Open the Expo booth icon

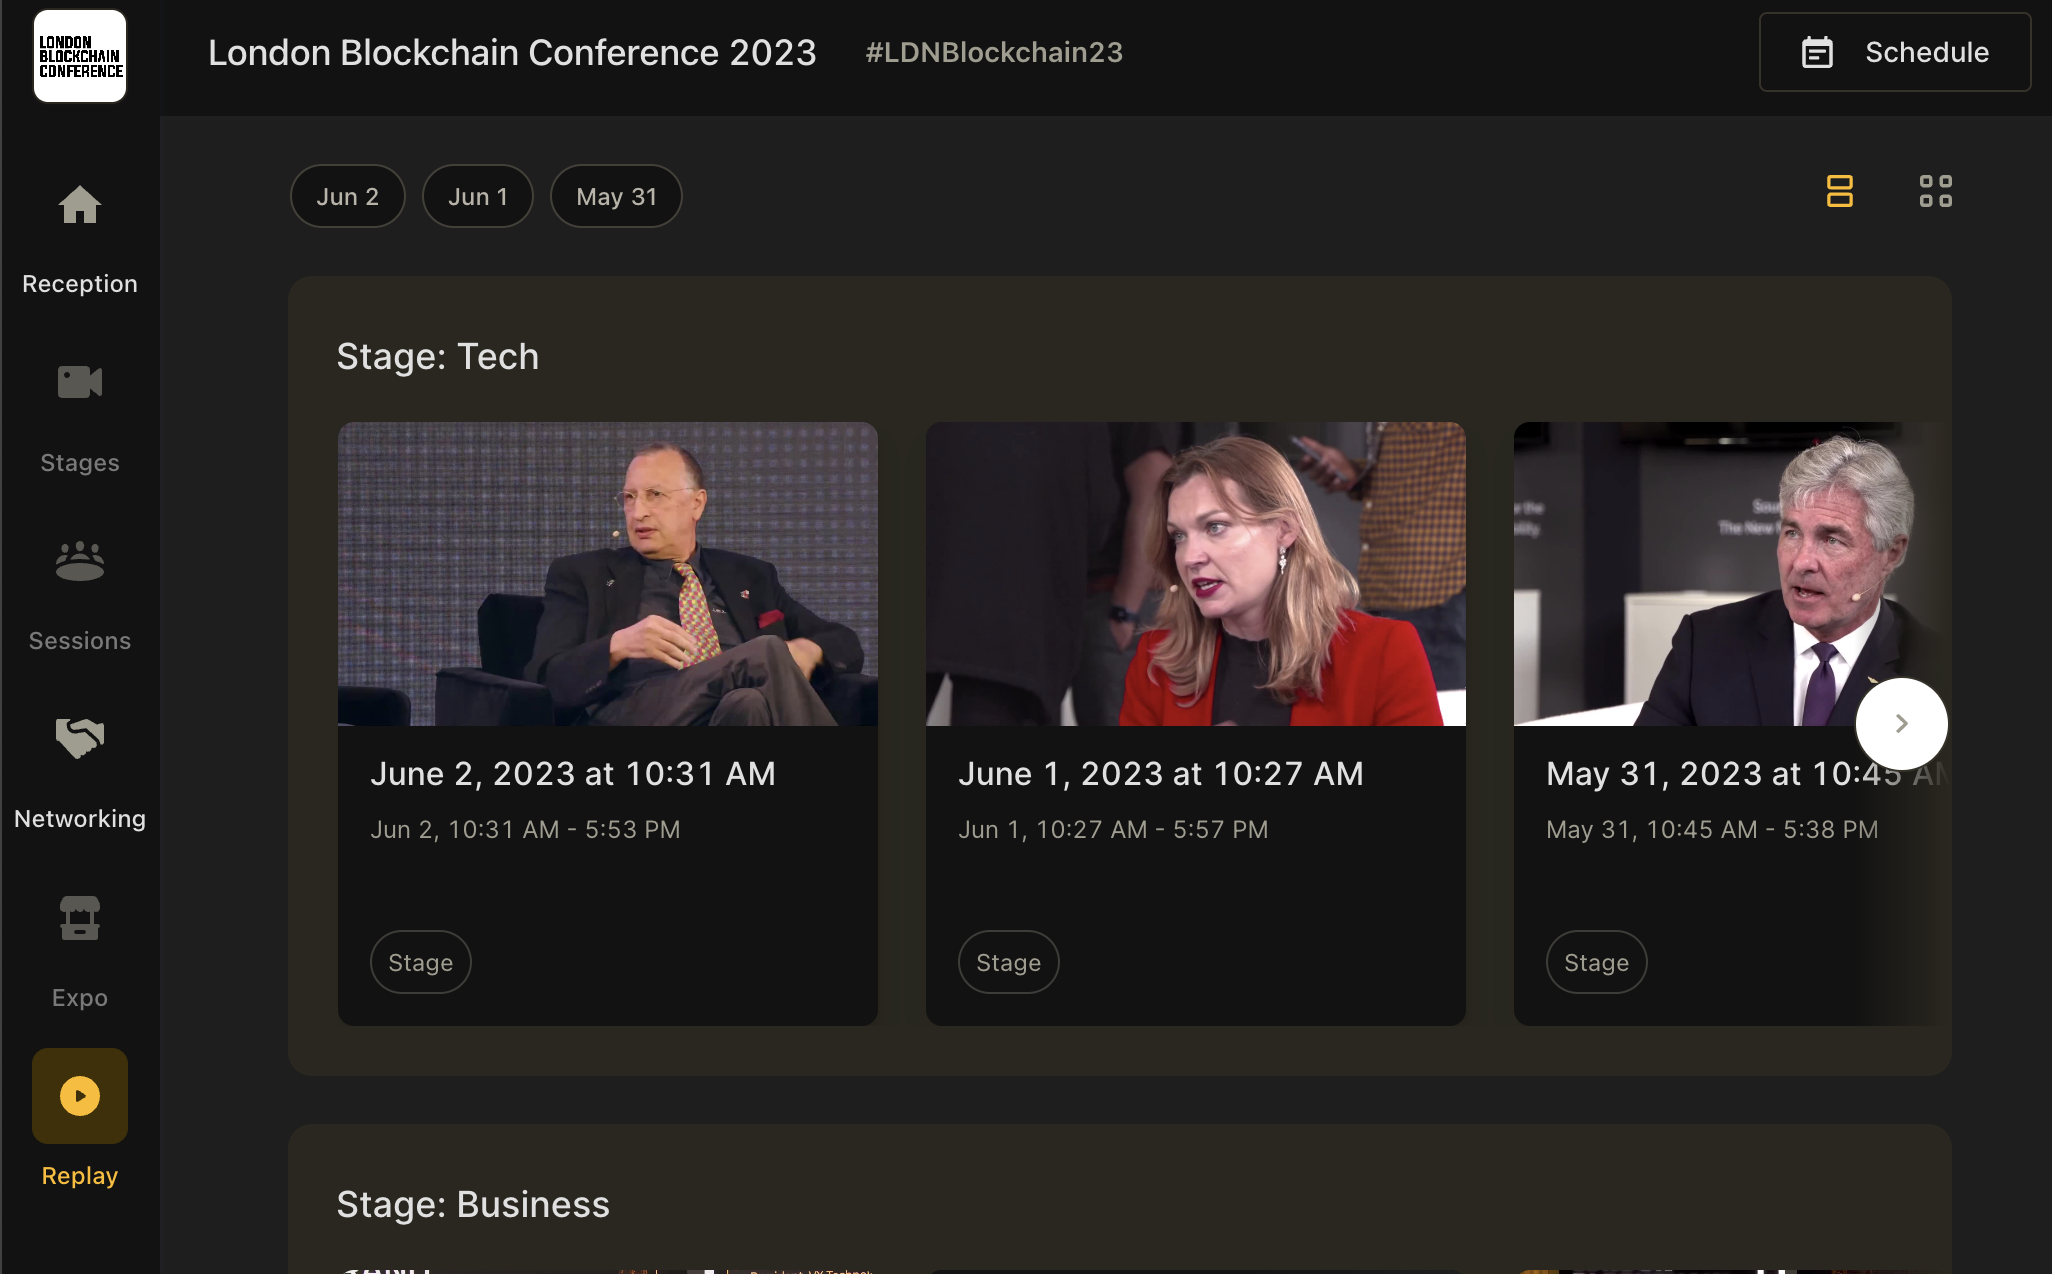point(80,918)
